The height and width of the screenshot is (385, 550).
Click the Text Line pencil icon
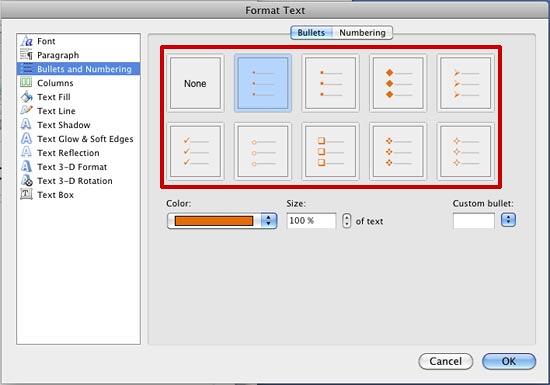[x=26, y=110]
